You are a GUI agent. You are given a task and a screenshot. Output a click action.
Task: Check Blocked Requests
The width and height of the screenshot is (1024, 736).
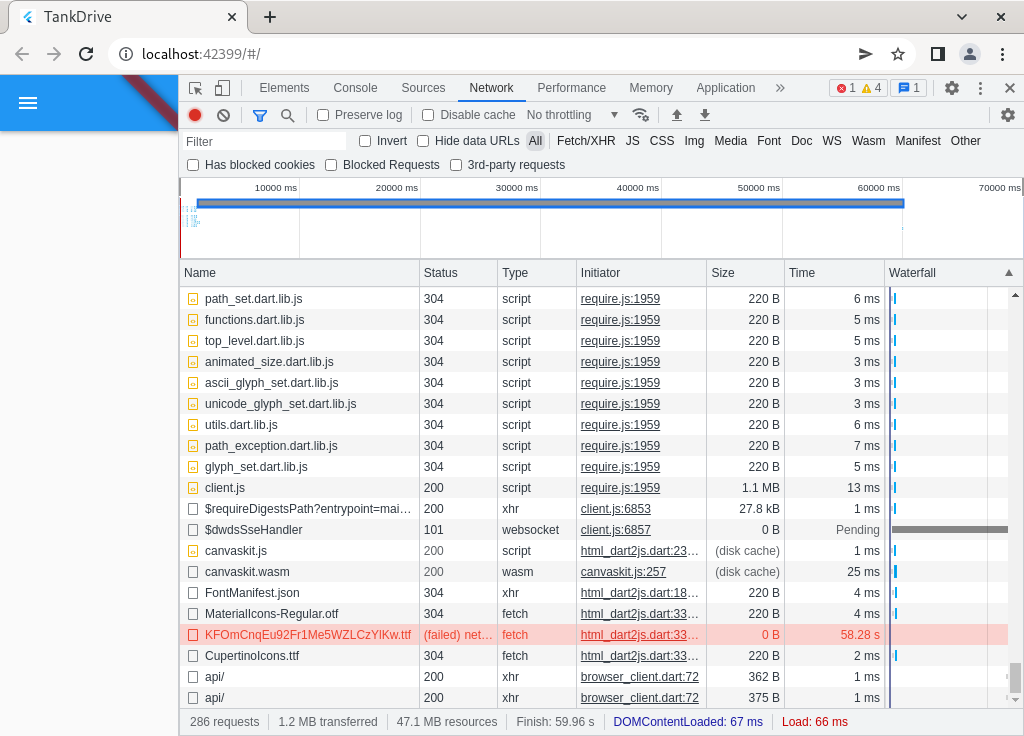pyautogui.click(x=331, y=165)
